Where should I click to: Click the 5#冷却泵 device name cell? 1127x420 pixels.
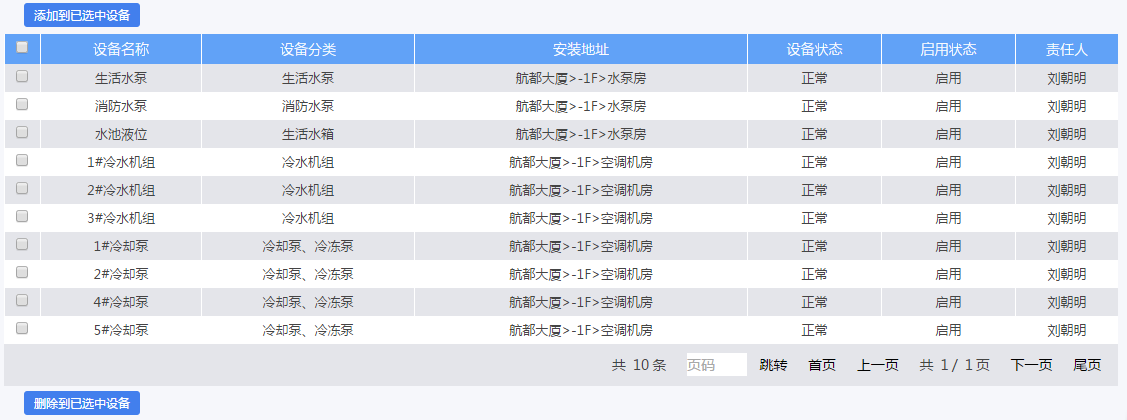[121, 331]
